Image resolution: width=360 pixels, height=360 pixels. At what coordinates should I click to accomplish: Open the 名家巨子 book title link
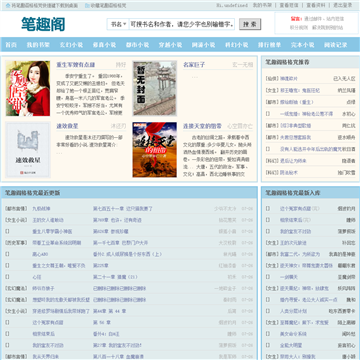coord(194,65)
